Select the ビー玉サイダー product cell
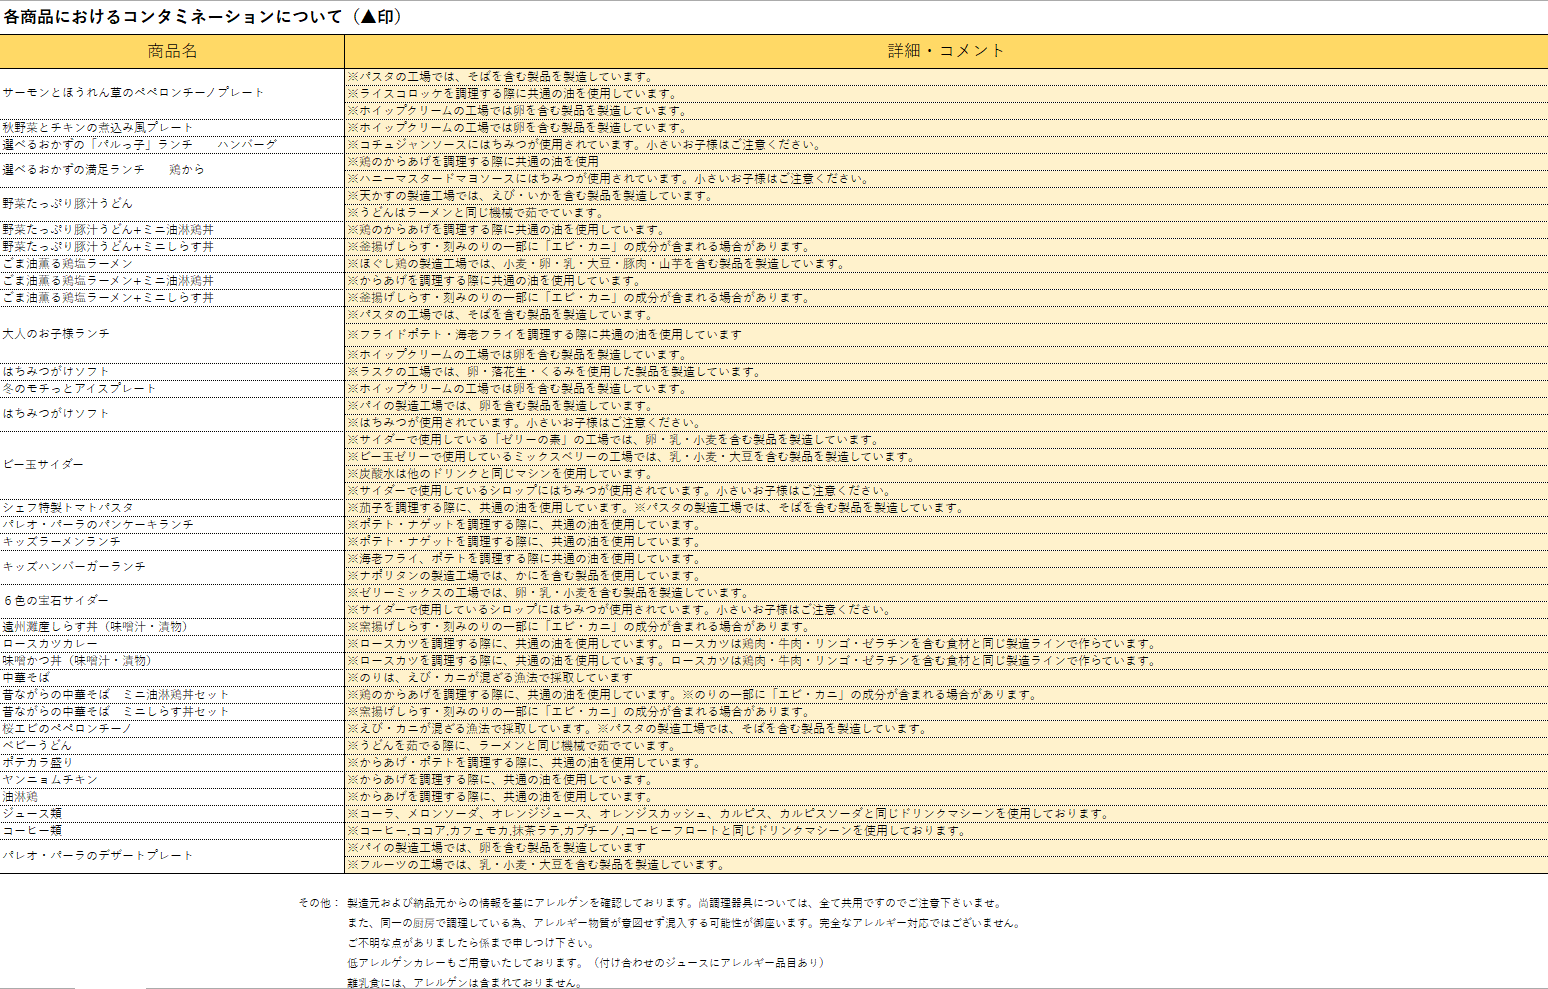Image resolution: width=1548 pixels, height=989 pixels. click(x=43, y=465)
